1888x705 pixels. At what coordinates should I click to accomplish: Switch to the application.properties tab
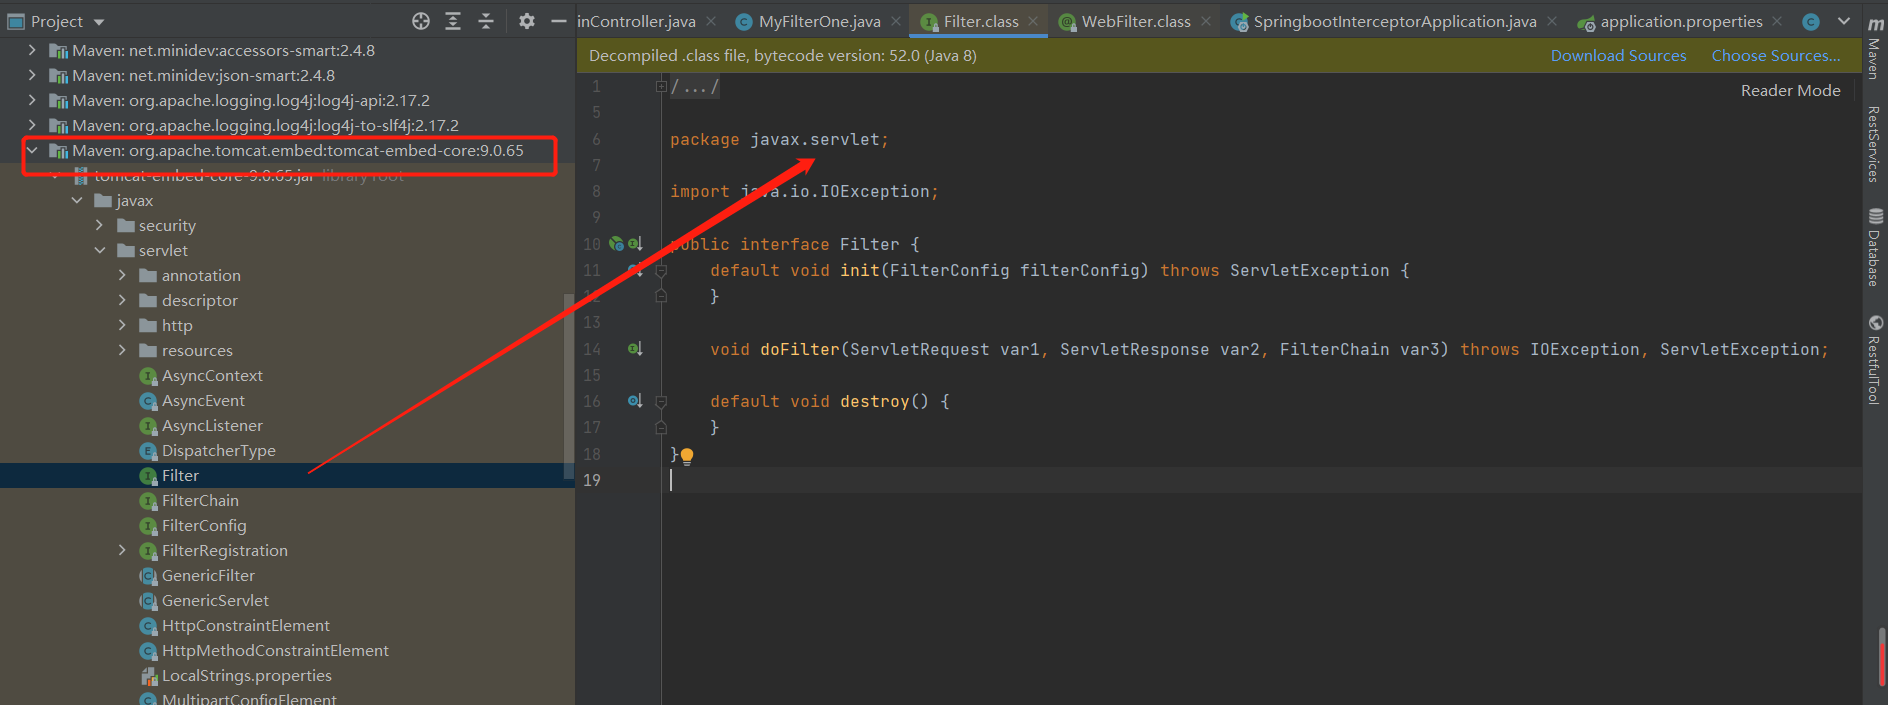(1680, 21)
